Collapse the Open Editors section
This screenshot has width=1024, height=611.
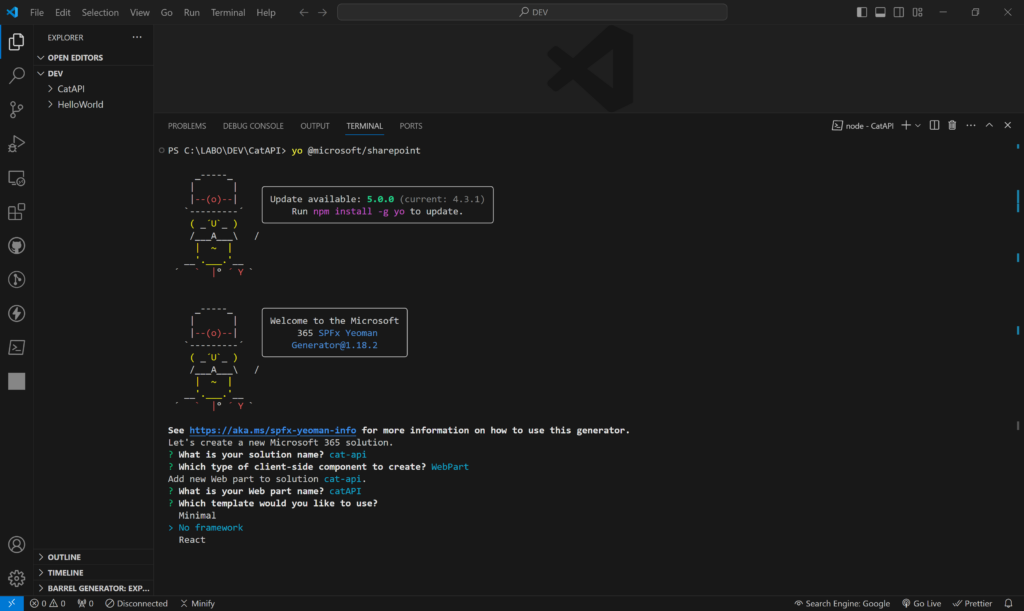(94, 57)
